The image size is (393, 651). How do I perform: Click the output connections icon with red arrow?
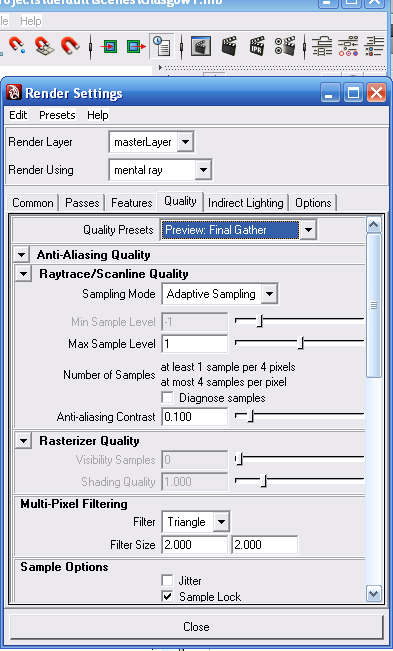click(136, 46)
